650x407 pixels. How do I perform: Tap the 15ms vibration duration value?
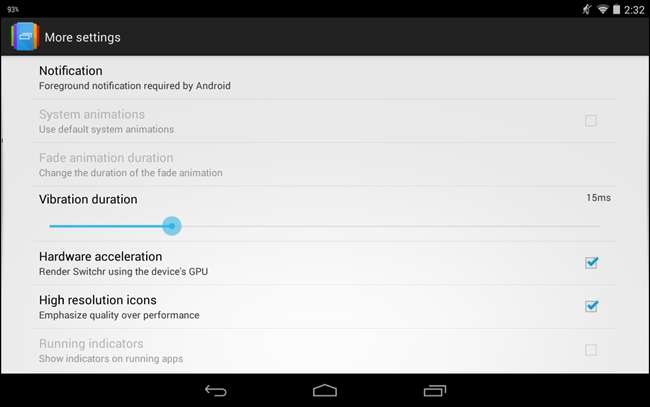click(598, 198)
